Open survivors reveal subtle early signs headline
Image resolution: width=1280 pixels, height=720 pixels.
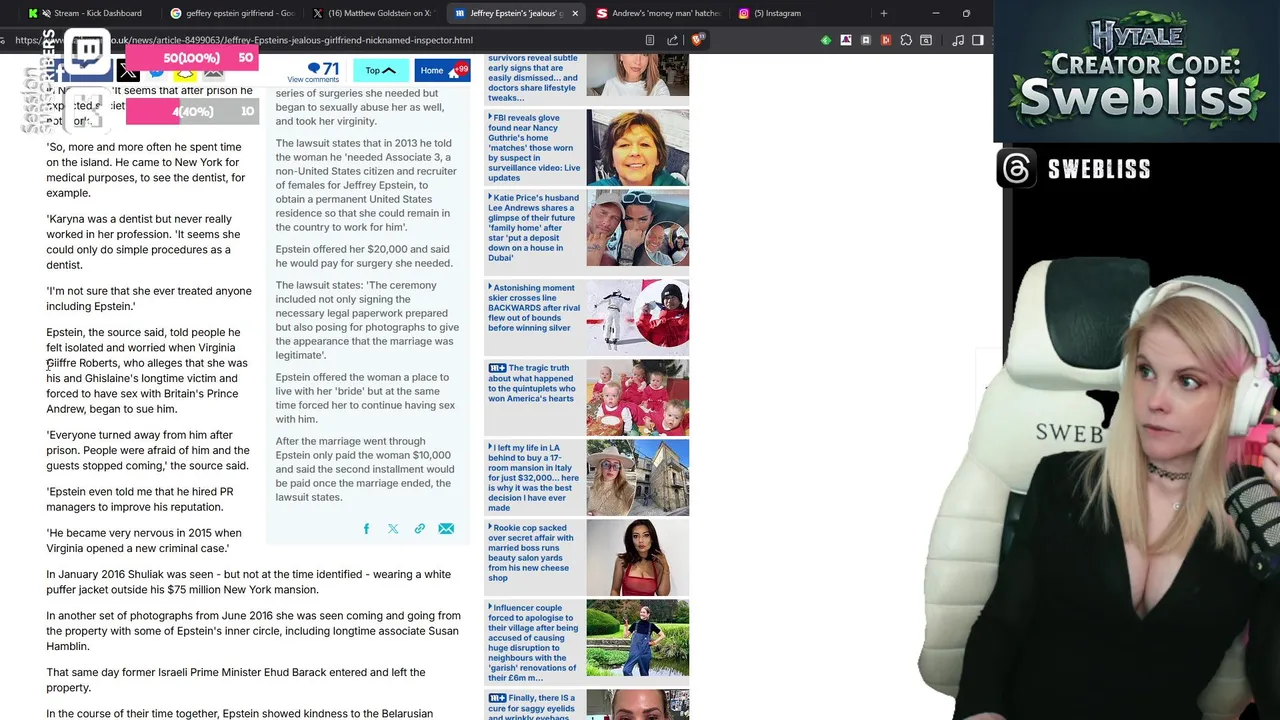tap(533, 78)
